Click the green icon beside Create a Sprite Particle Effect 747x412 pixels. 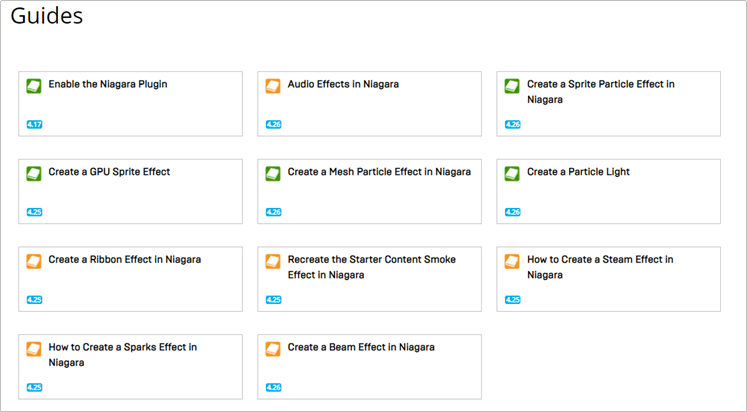click(513, 86)
